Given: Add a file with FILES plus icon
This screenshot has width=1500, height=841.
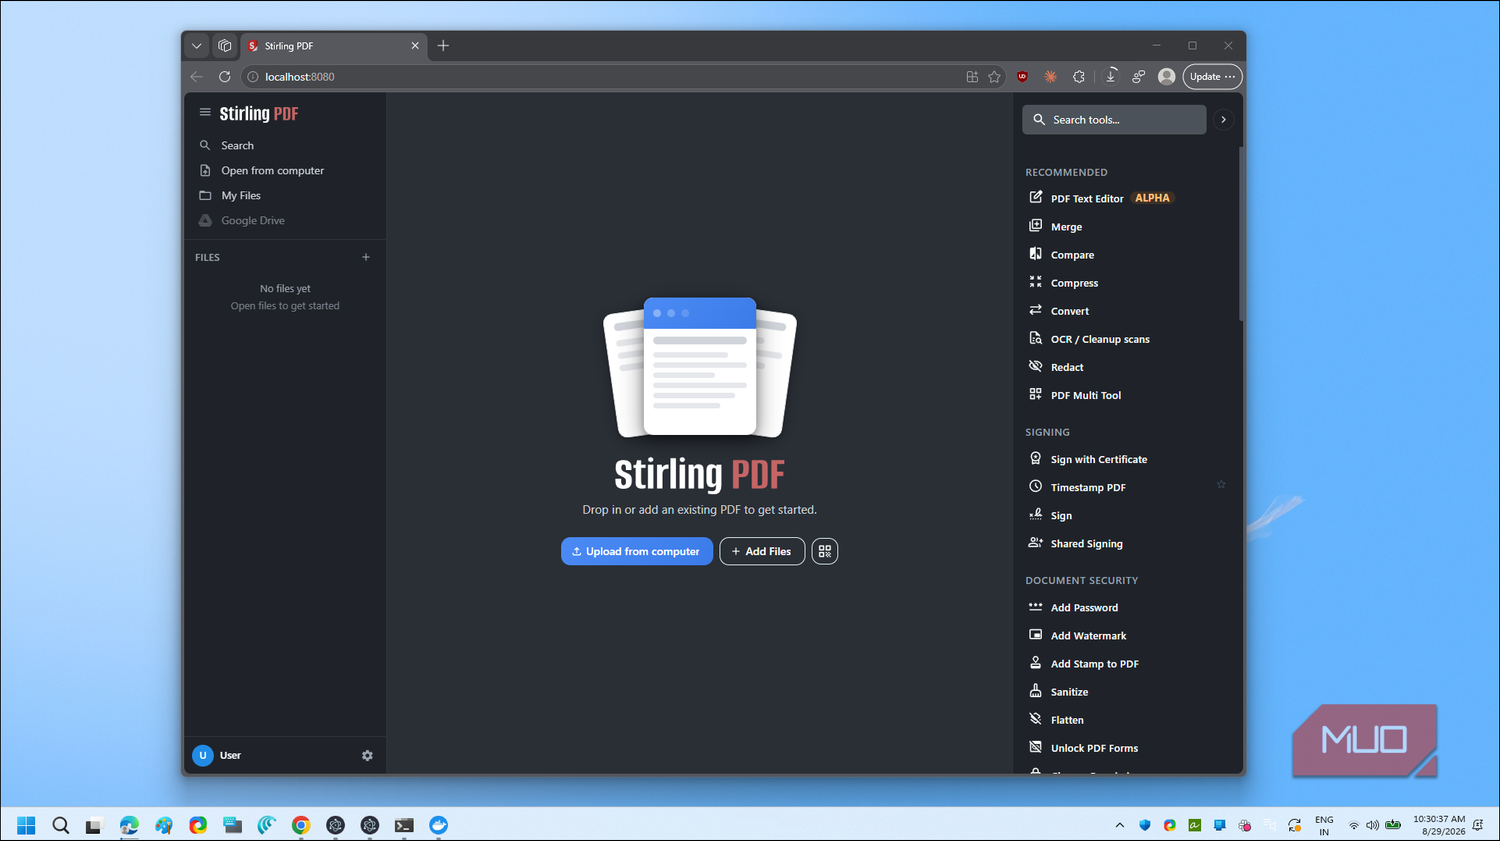Looking at the screenshot, I should [x=366, y=257].
